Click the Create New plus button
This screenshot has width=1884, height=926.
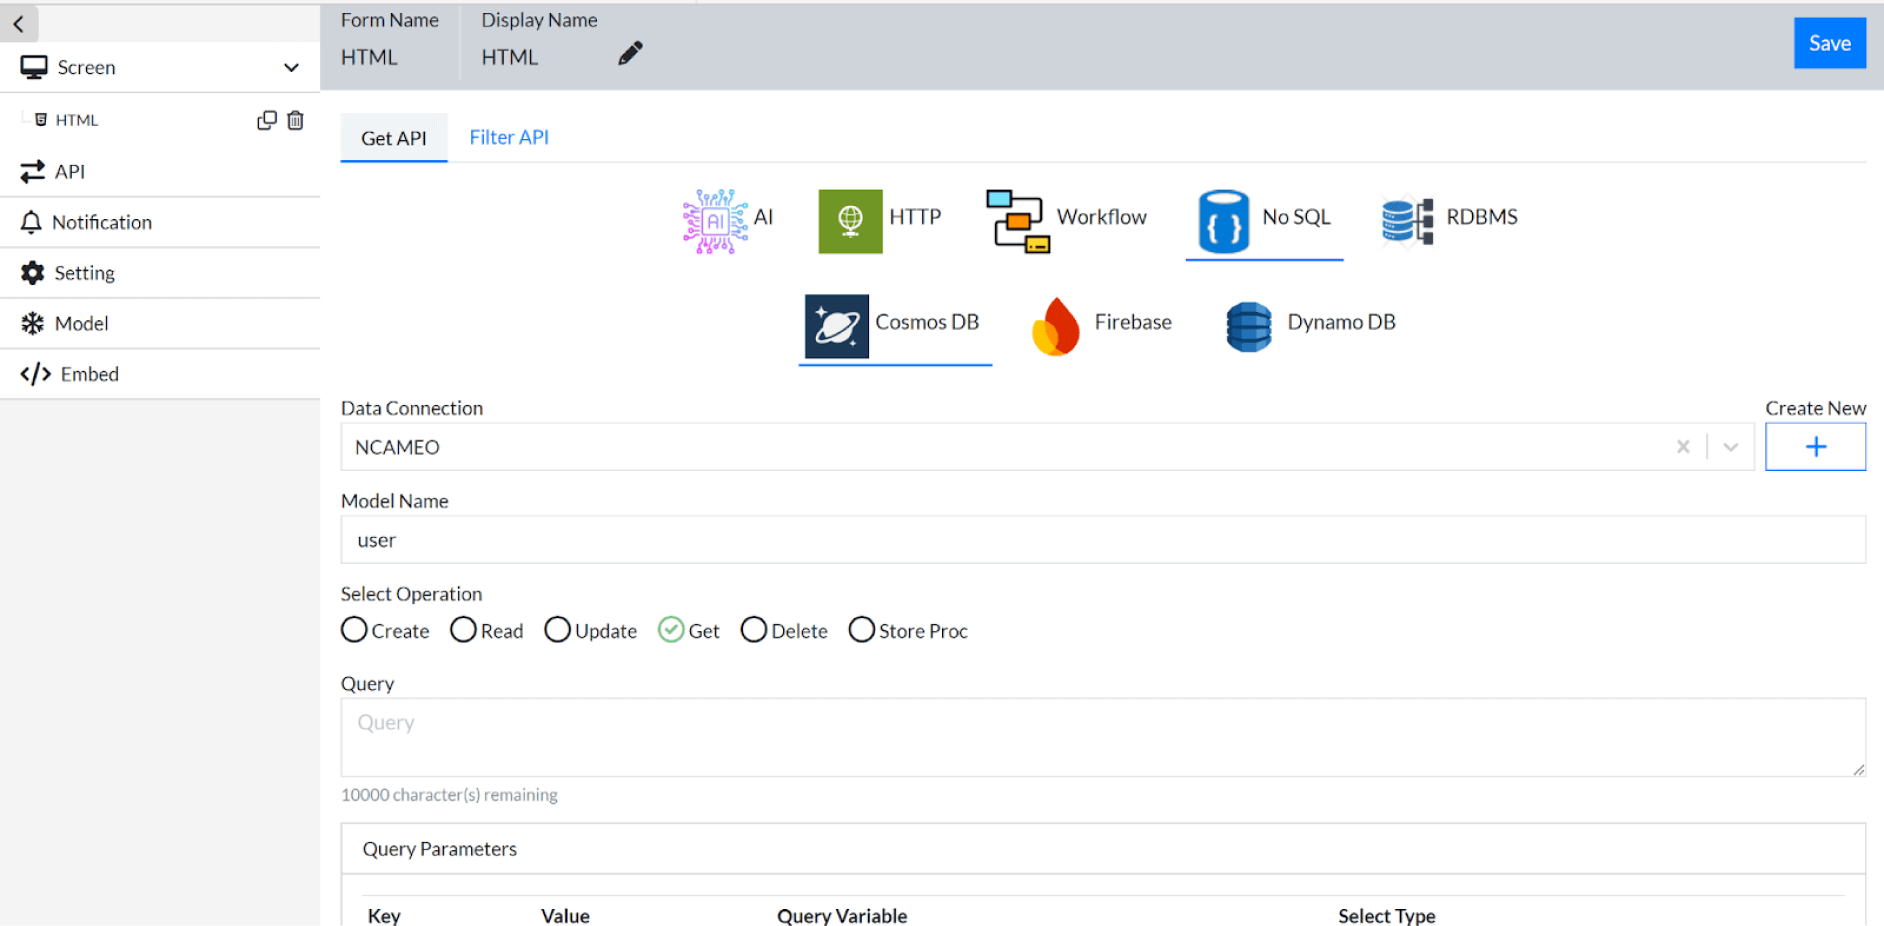[1815, 447]
